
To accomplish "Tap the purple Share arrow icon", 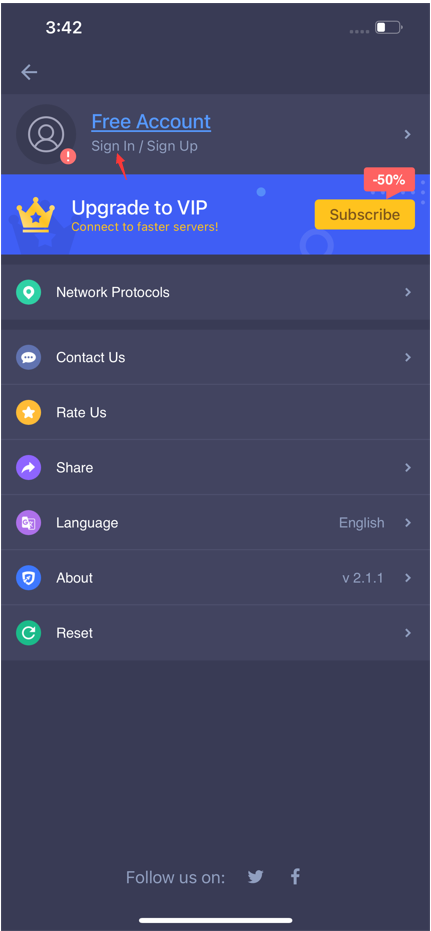I will click(x=28, y=467).
